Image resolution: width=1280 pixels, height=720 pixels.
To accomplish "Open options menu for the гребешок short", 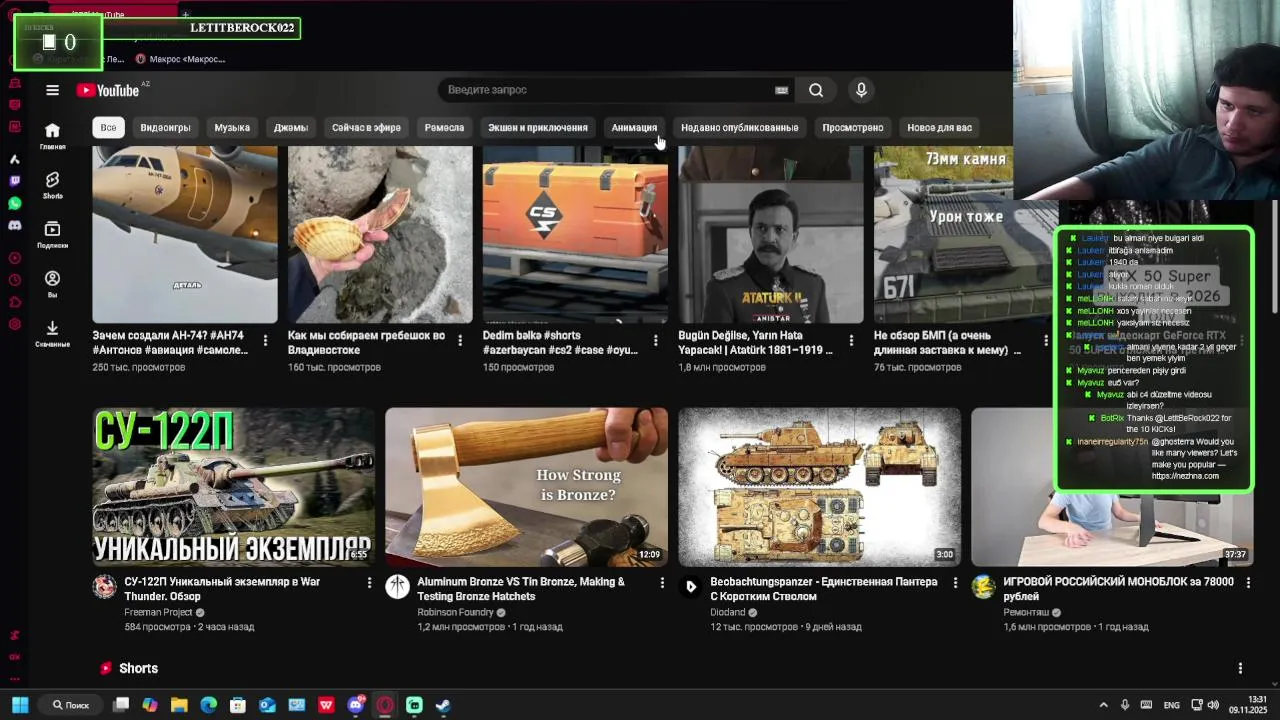I will [460, 341].
